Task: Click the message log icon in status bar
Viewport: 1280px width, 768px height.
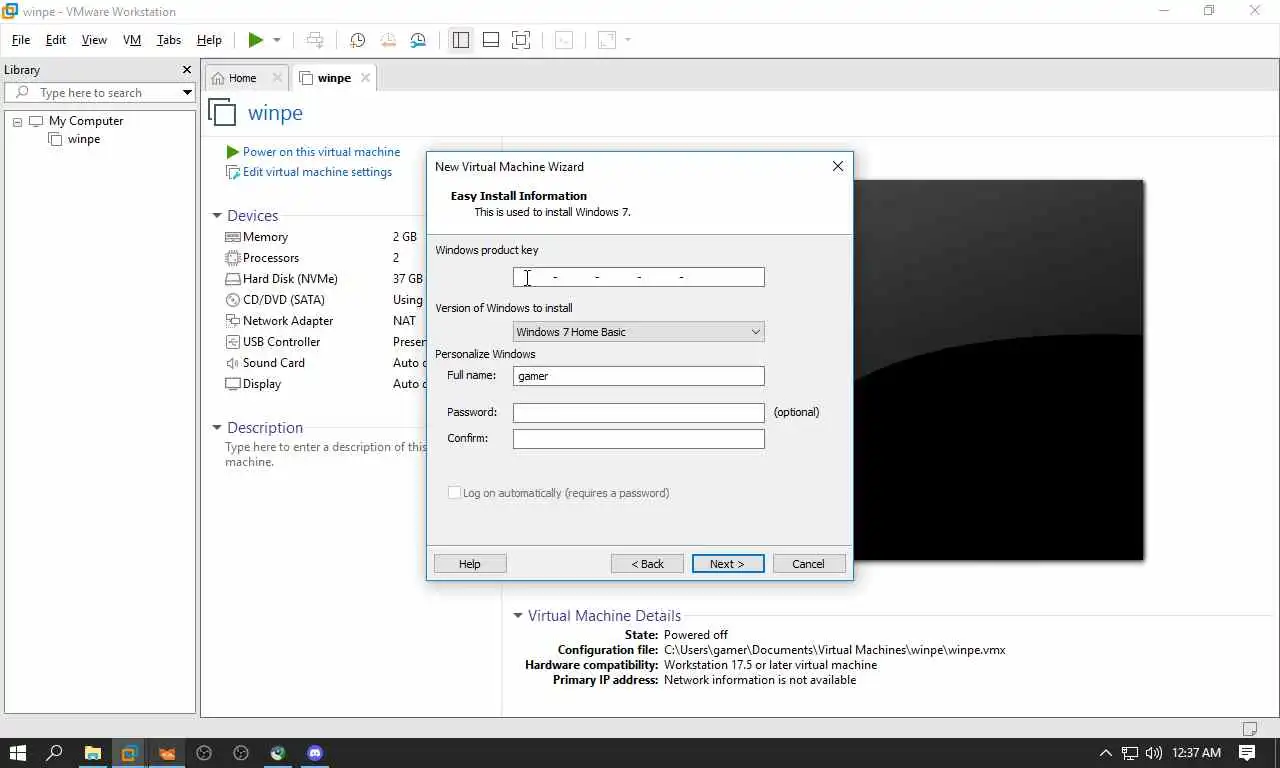Action: [x=1250, y=728]
